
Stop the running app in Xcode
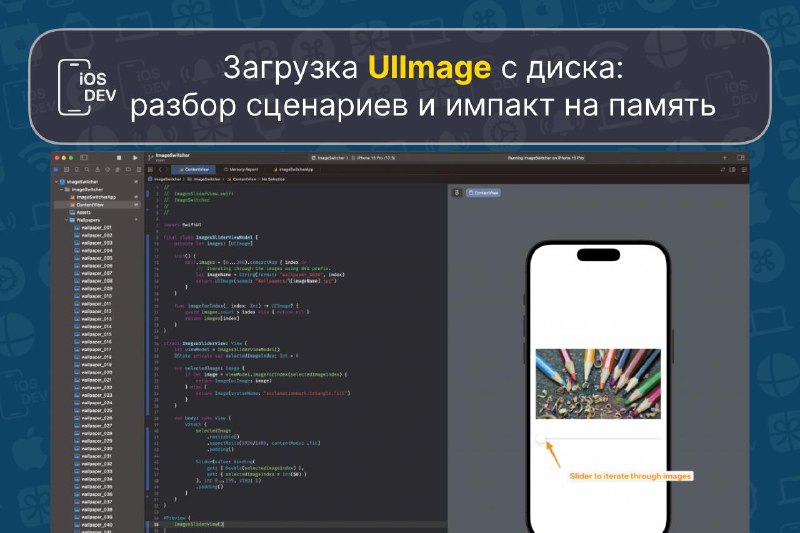pos(119,158)
